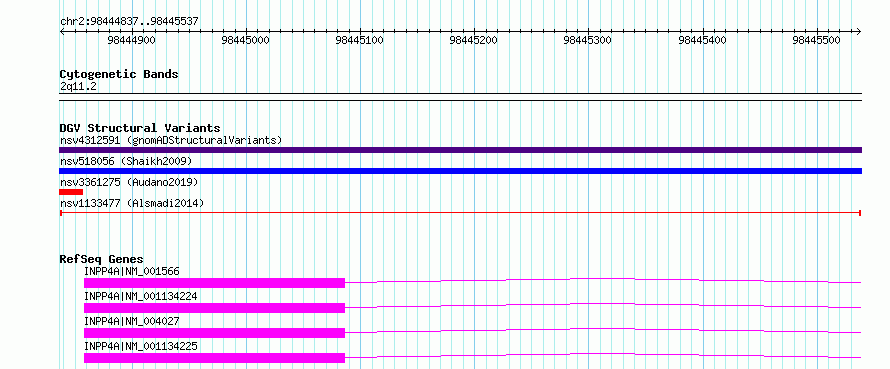This screenshot has height=369, width=890.
Task: Click the NM_001566 intron line
Action: (603, 279)
